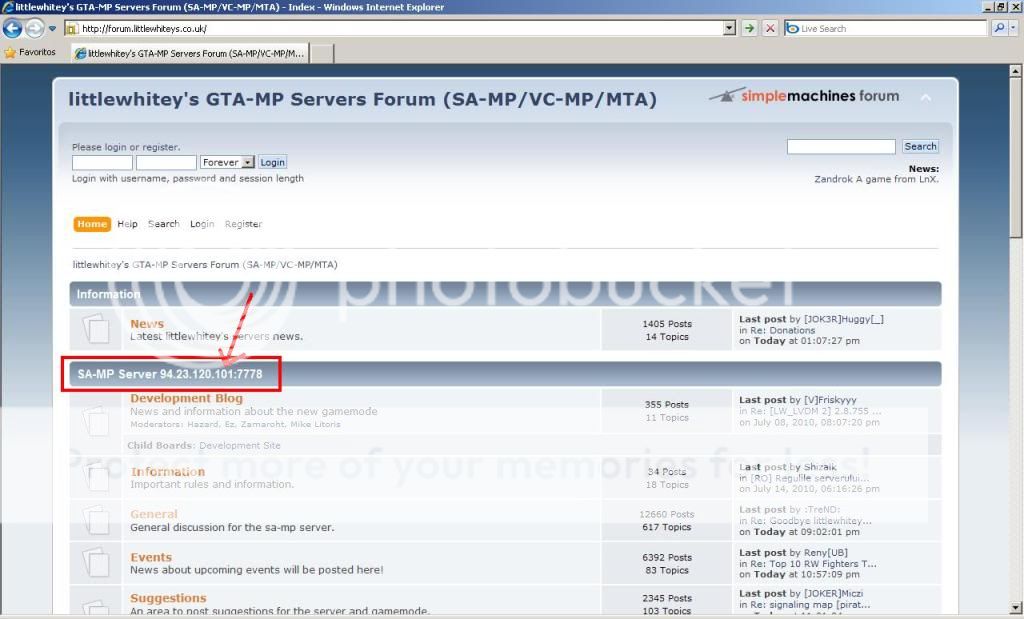Click the browser Forward arrow button
The height and width of the screenshot is (619, 1024).
pos(34,28)
